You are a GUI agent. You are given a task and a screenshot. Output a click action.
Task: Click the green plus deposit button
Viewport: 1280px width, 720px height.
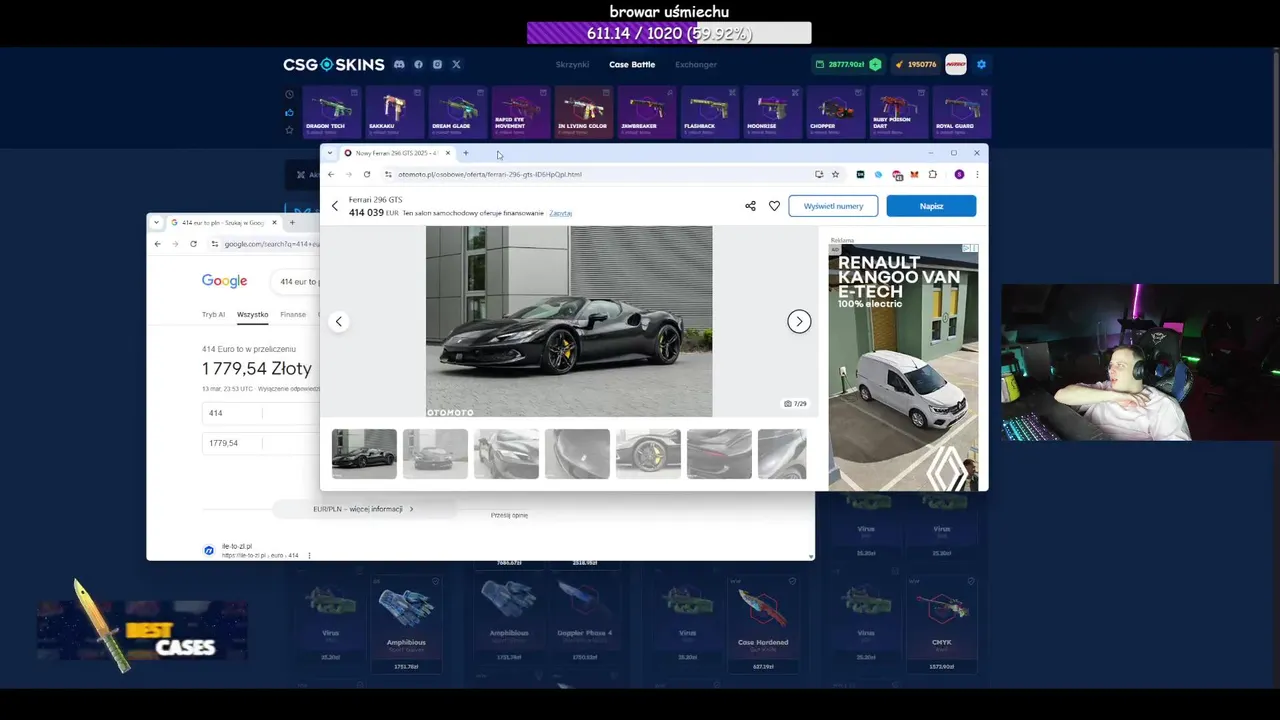coord(875,64)
